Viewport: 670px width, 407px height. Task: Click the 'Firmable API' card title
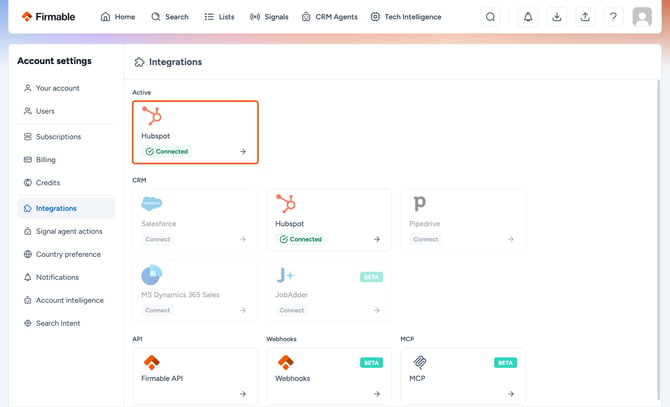point(162,378)
